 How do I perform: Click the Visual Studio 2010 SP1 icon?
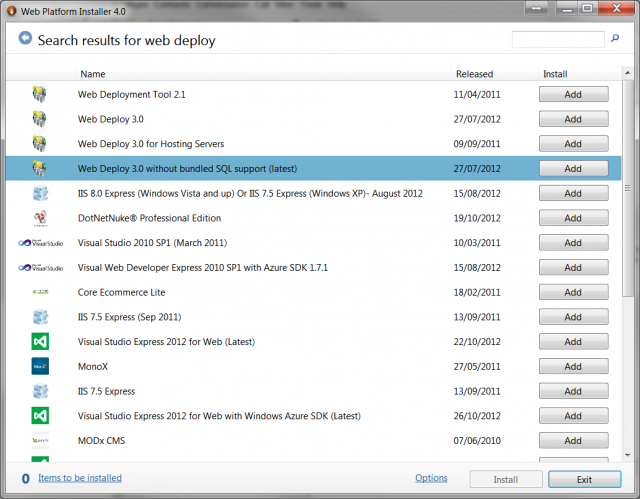coord(40,243)
